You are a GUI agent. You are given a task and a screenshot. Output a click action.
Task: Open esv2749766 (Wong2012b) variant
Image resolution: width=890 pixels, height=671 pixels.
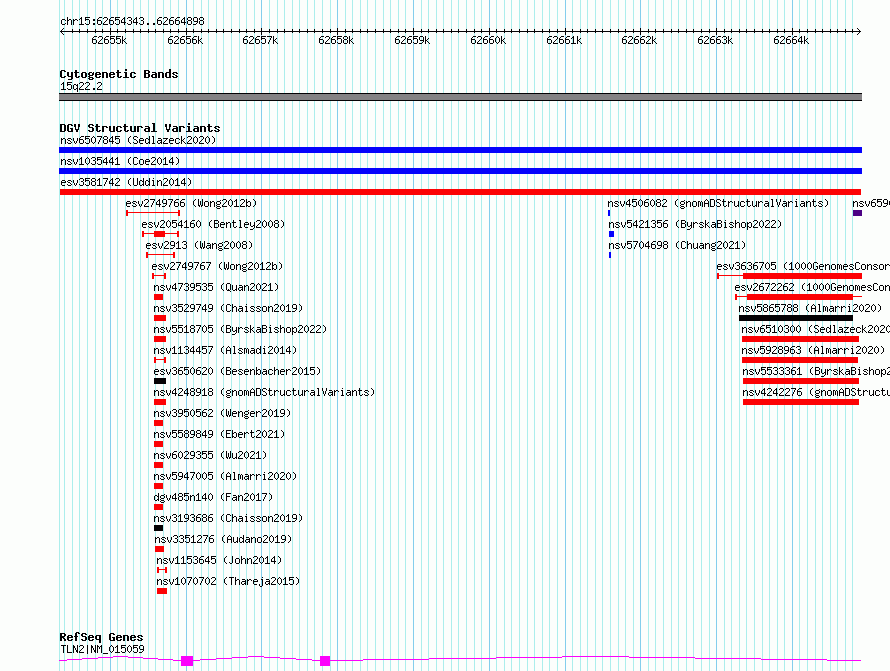[x=191, y=203]
